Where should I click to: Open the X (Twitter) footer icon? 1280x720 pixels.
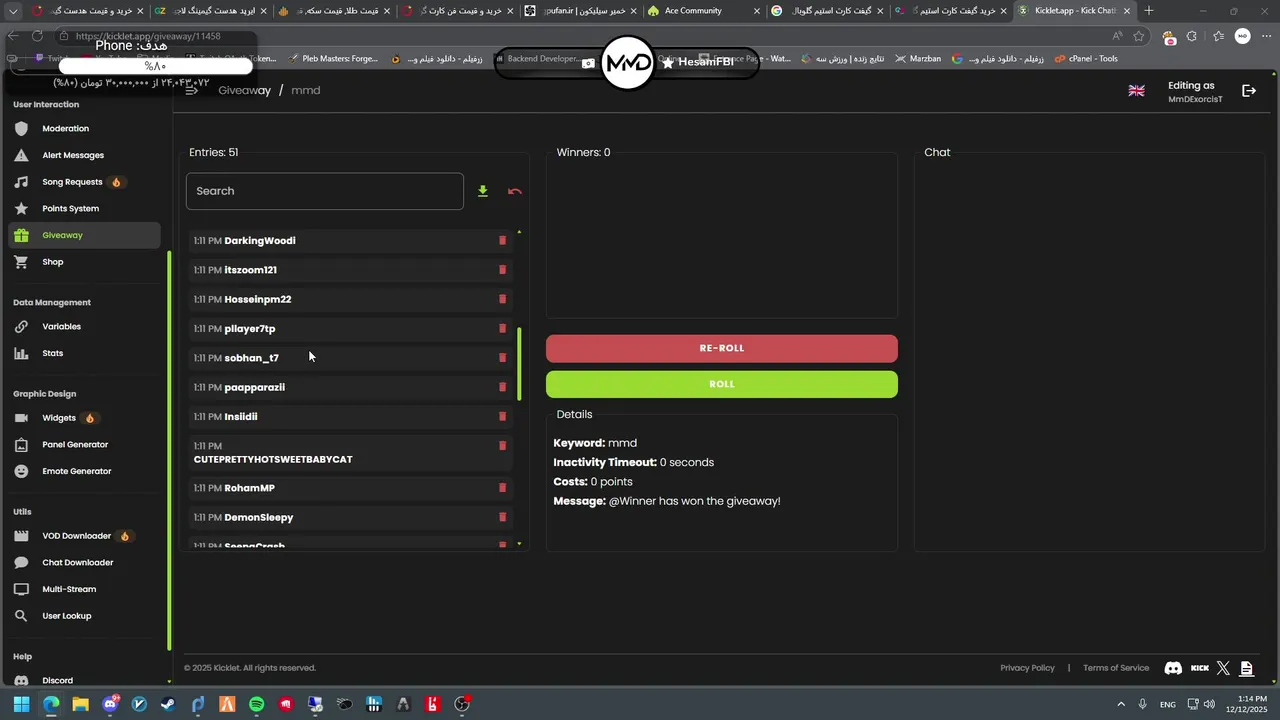(1223, 668)
